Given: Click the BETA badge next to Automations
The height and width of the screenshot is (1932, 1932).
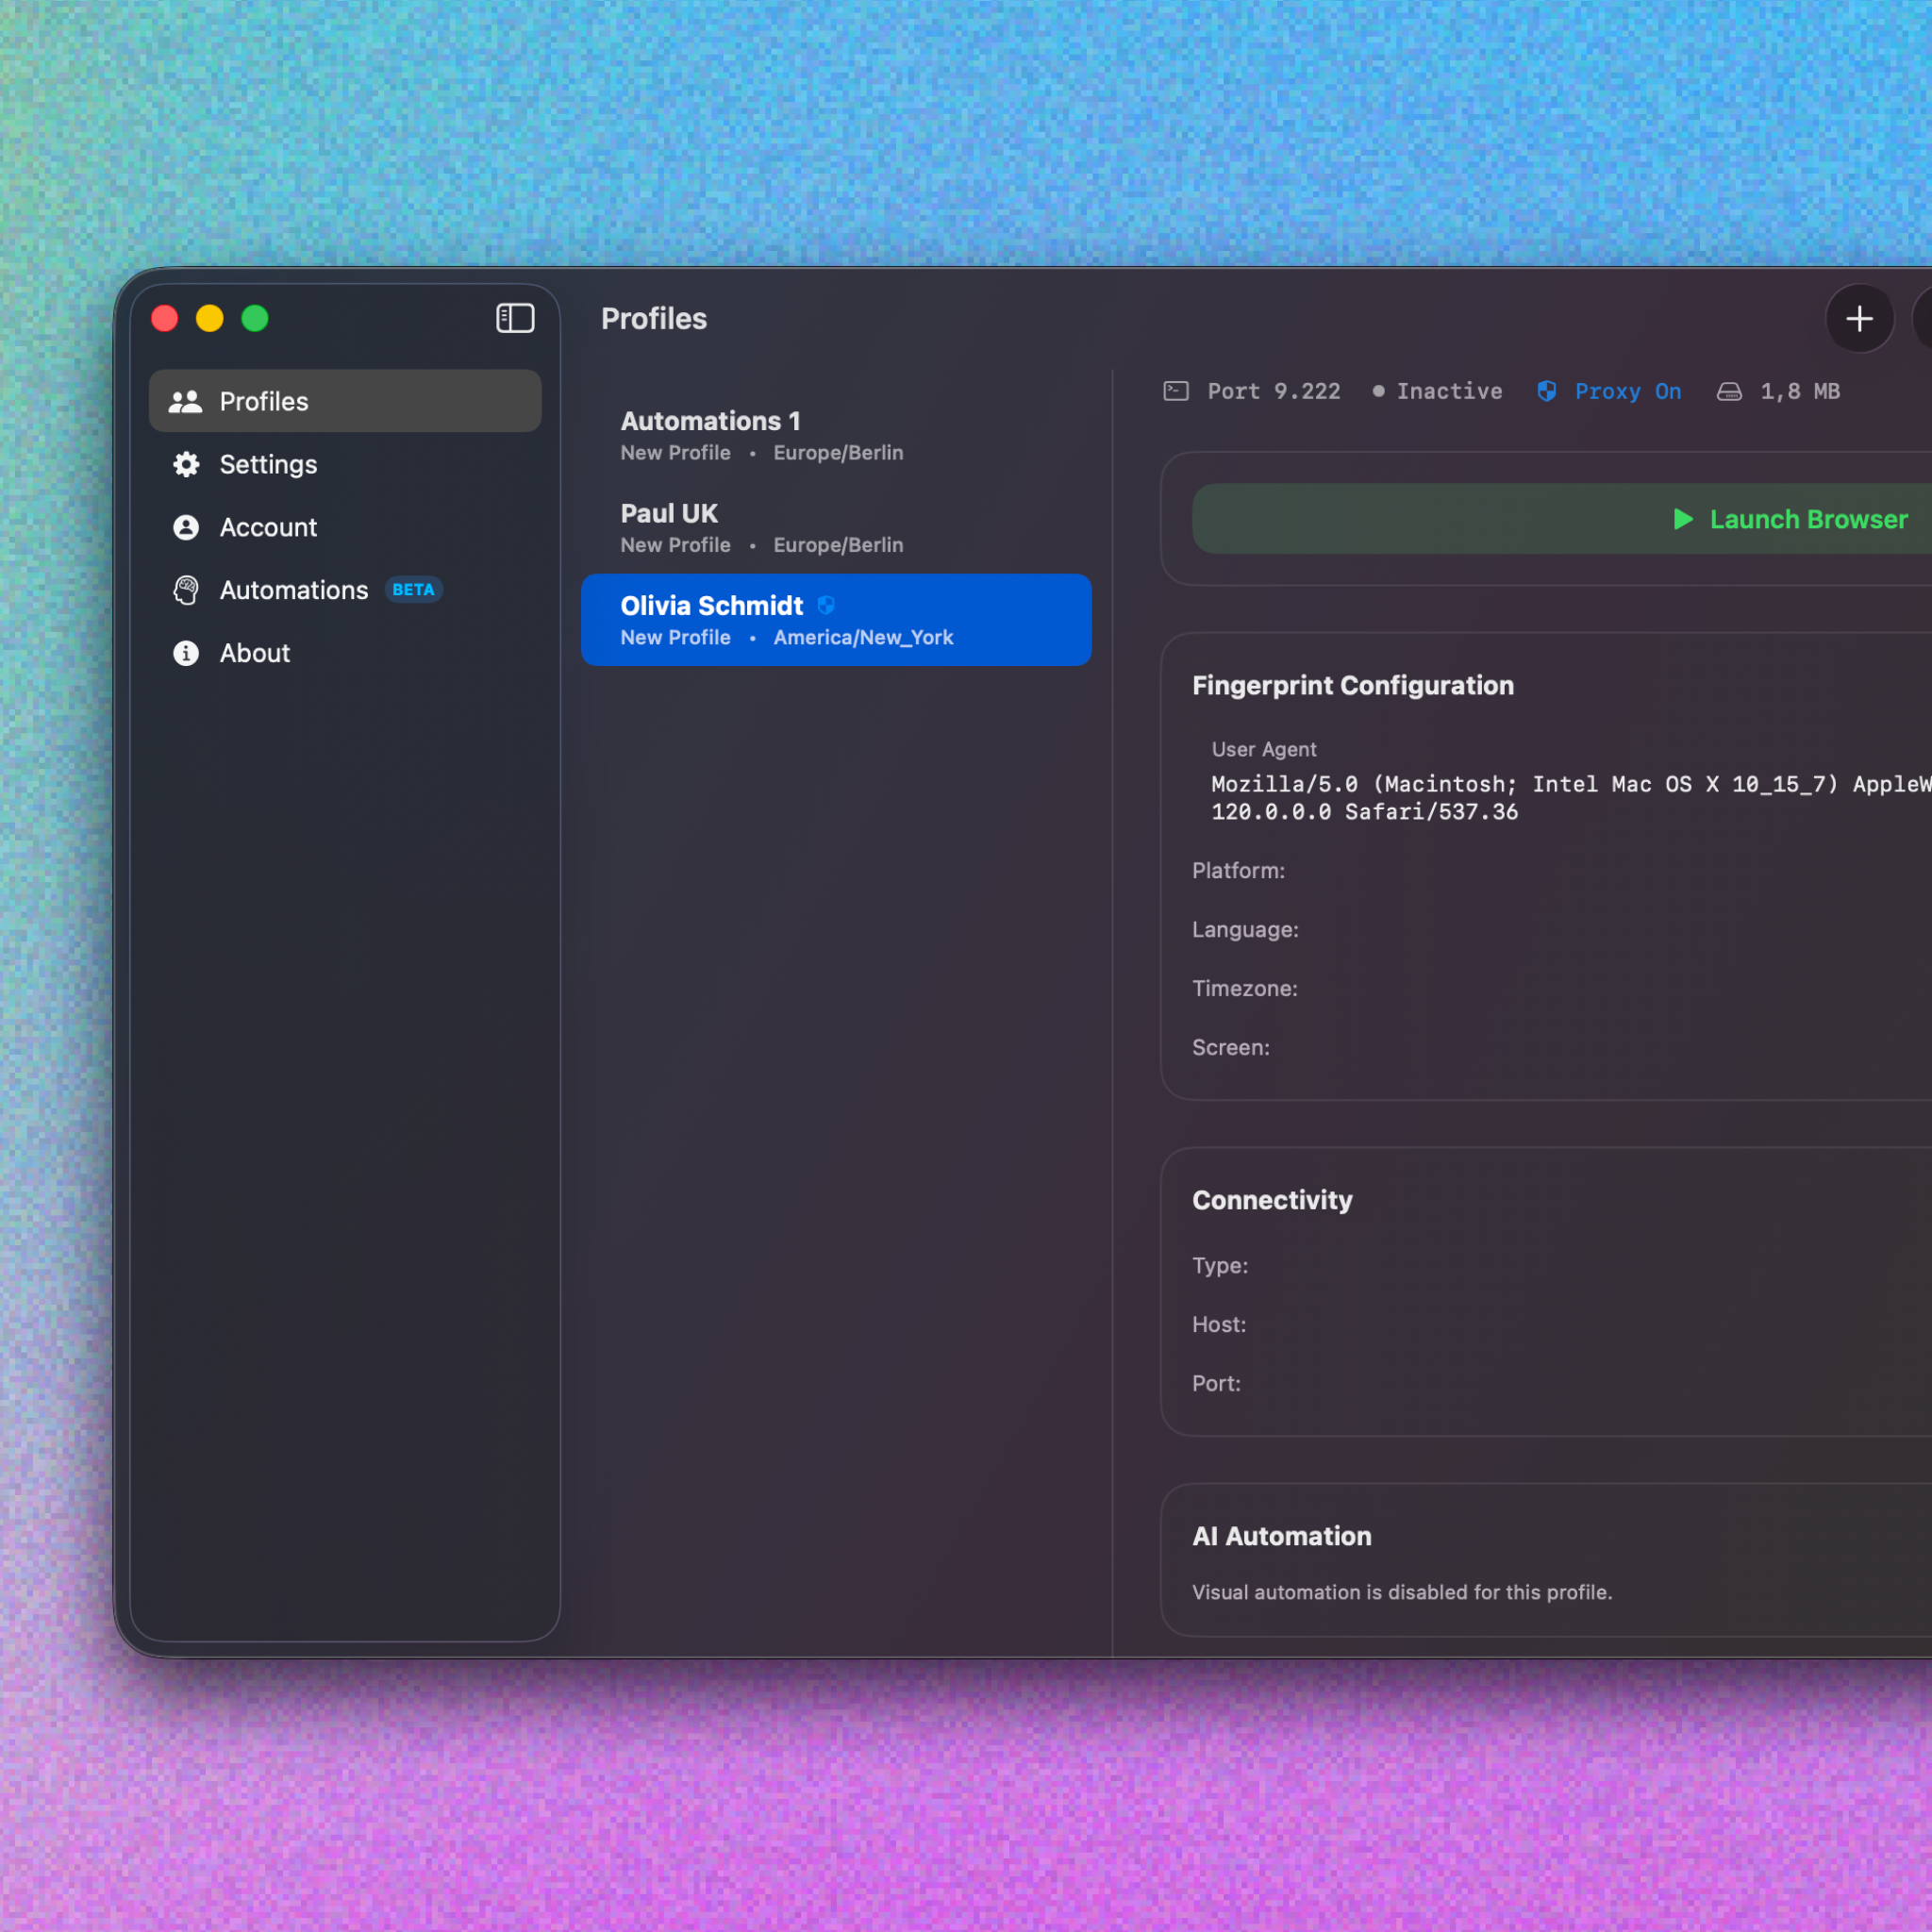Looking at the screenshot, I should pos(413,590).
